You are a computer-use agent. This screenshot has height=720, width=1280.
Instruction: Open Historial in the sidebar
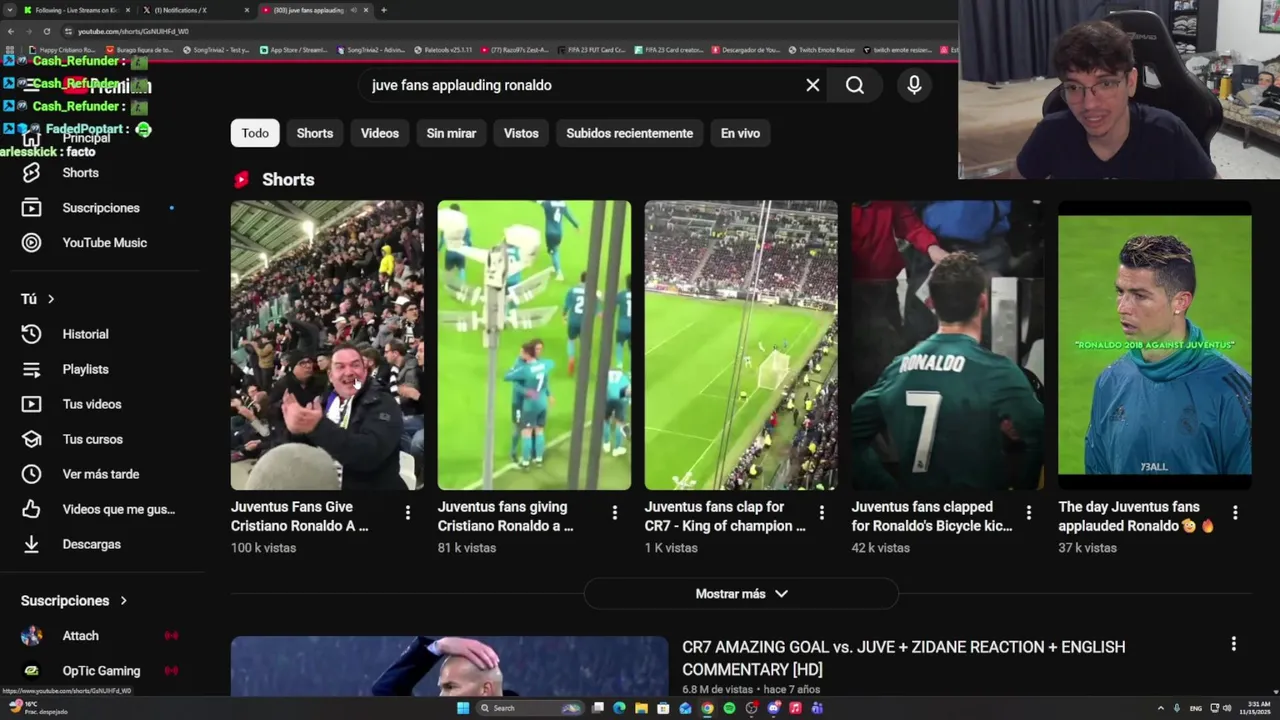[85, 334]
